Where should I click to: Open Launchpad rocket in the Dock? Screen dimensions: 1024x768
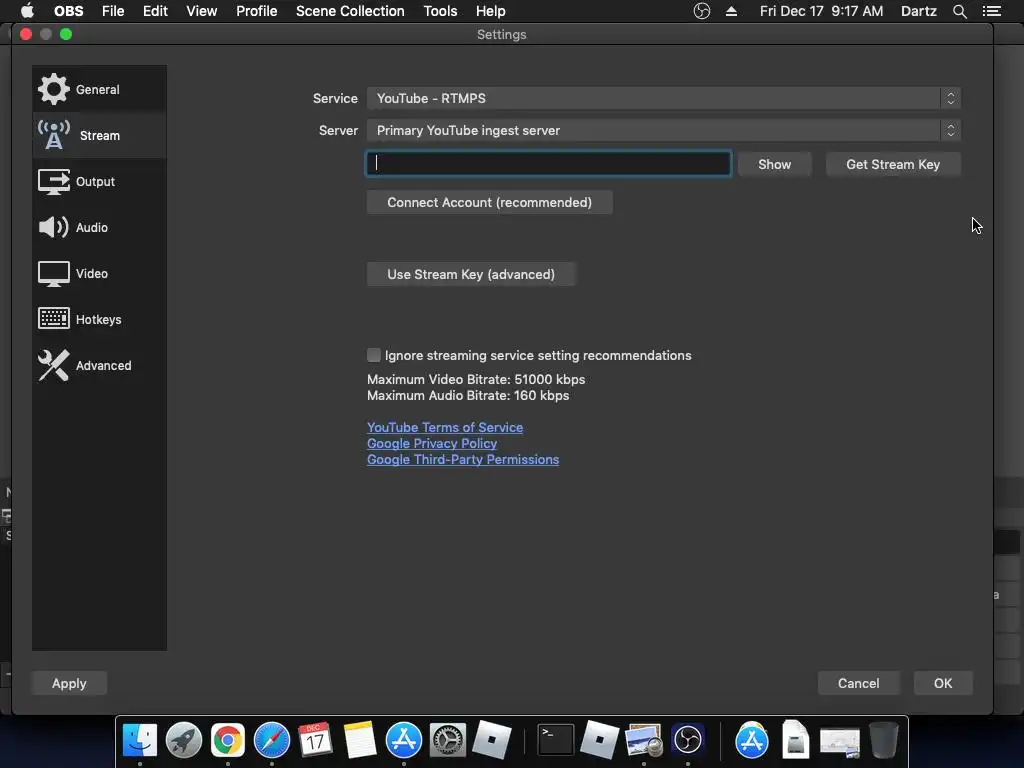(184, 740)
